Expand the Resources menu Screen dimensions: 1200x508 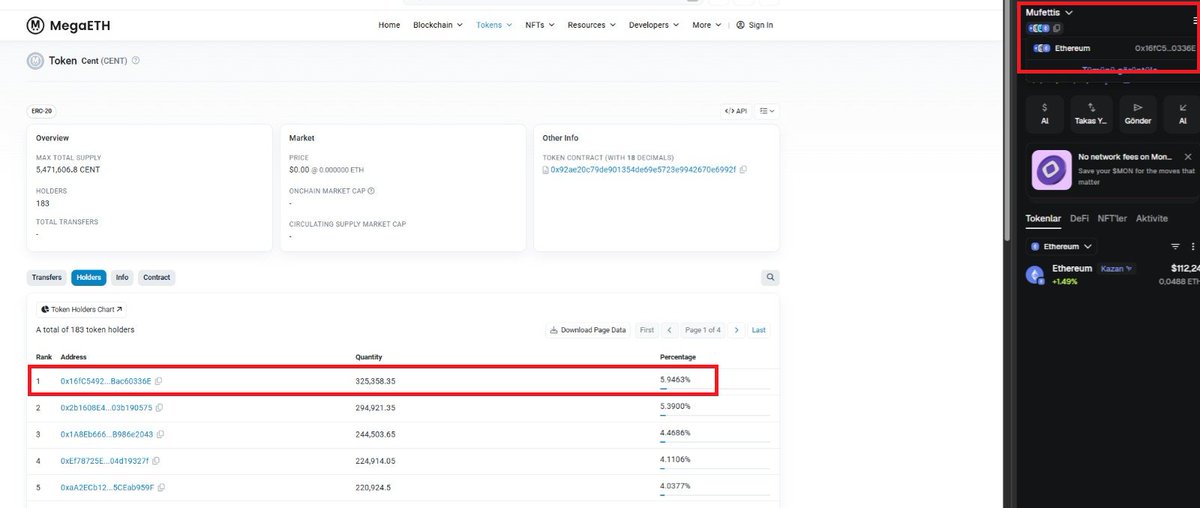click(x=592, y=25)
